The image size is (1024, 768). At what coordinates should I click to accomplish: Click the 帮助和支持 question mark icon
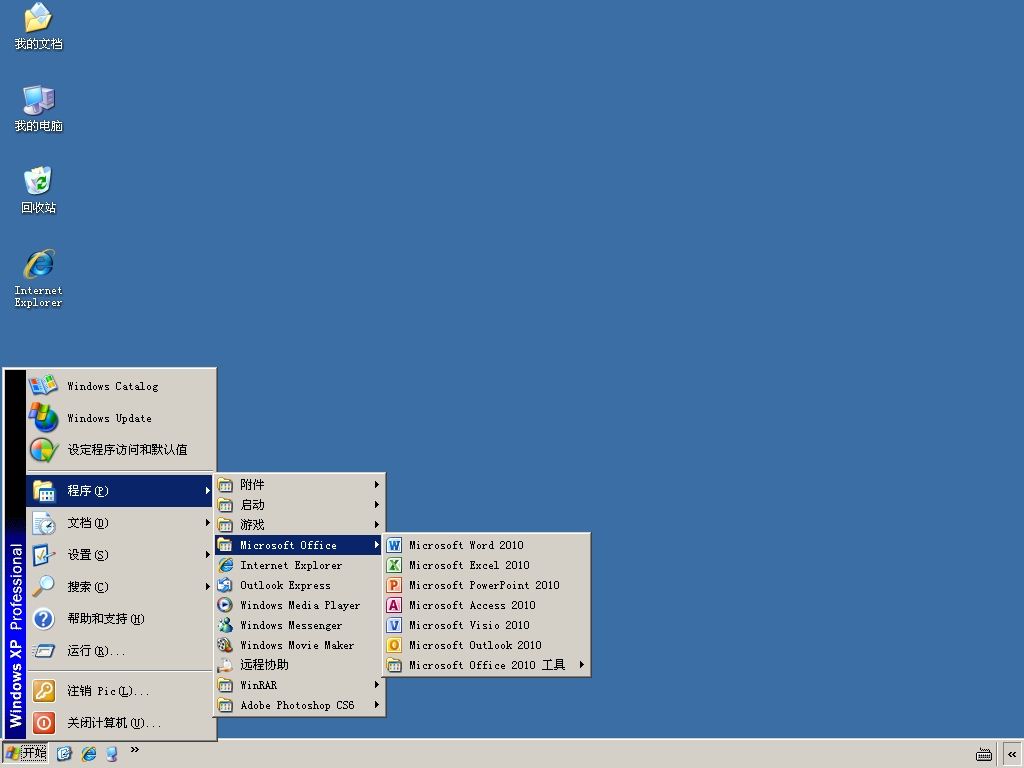tap(44, 618)
